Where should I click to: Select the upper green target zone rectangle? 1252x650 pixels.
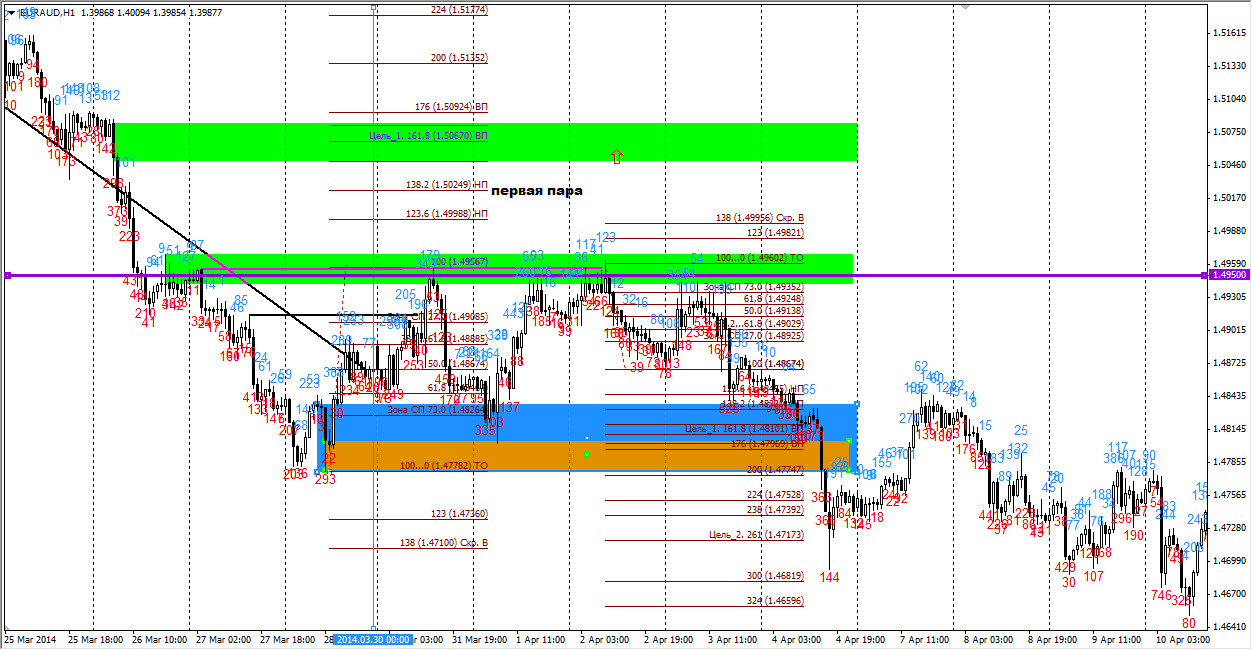click(x=486, y=142)
